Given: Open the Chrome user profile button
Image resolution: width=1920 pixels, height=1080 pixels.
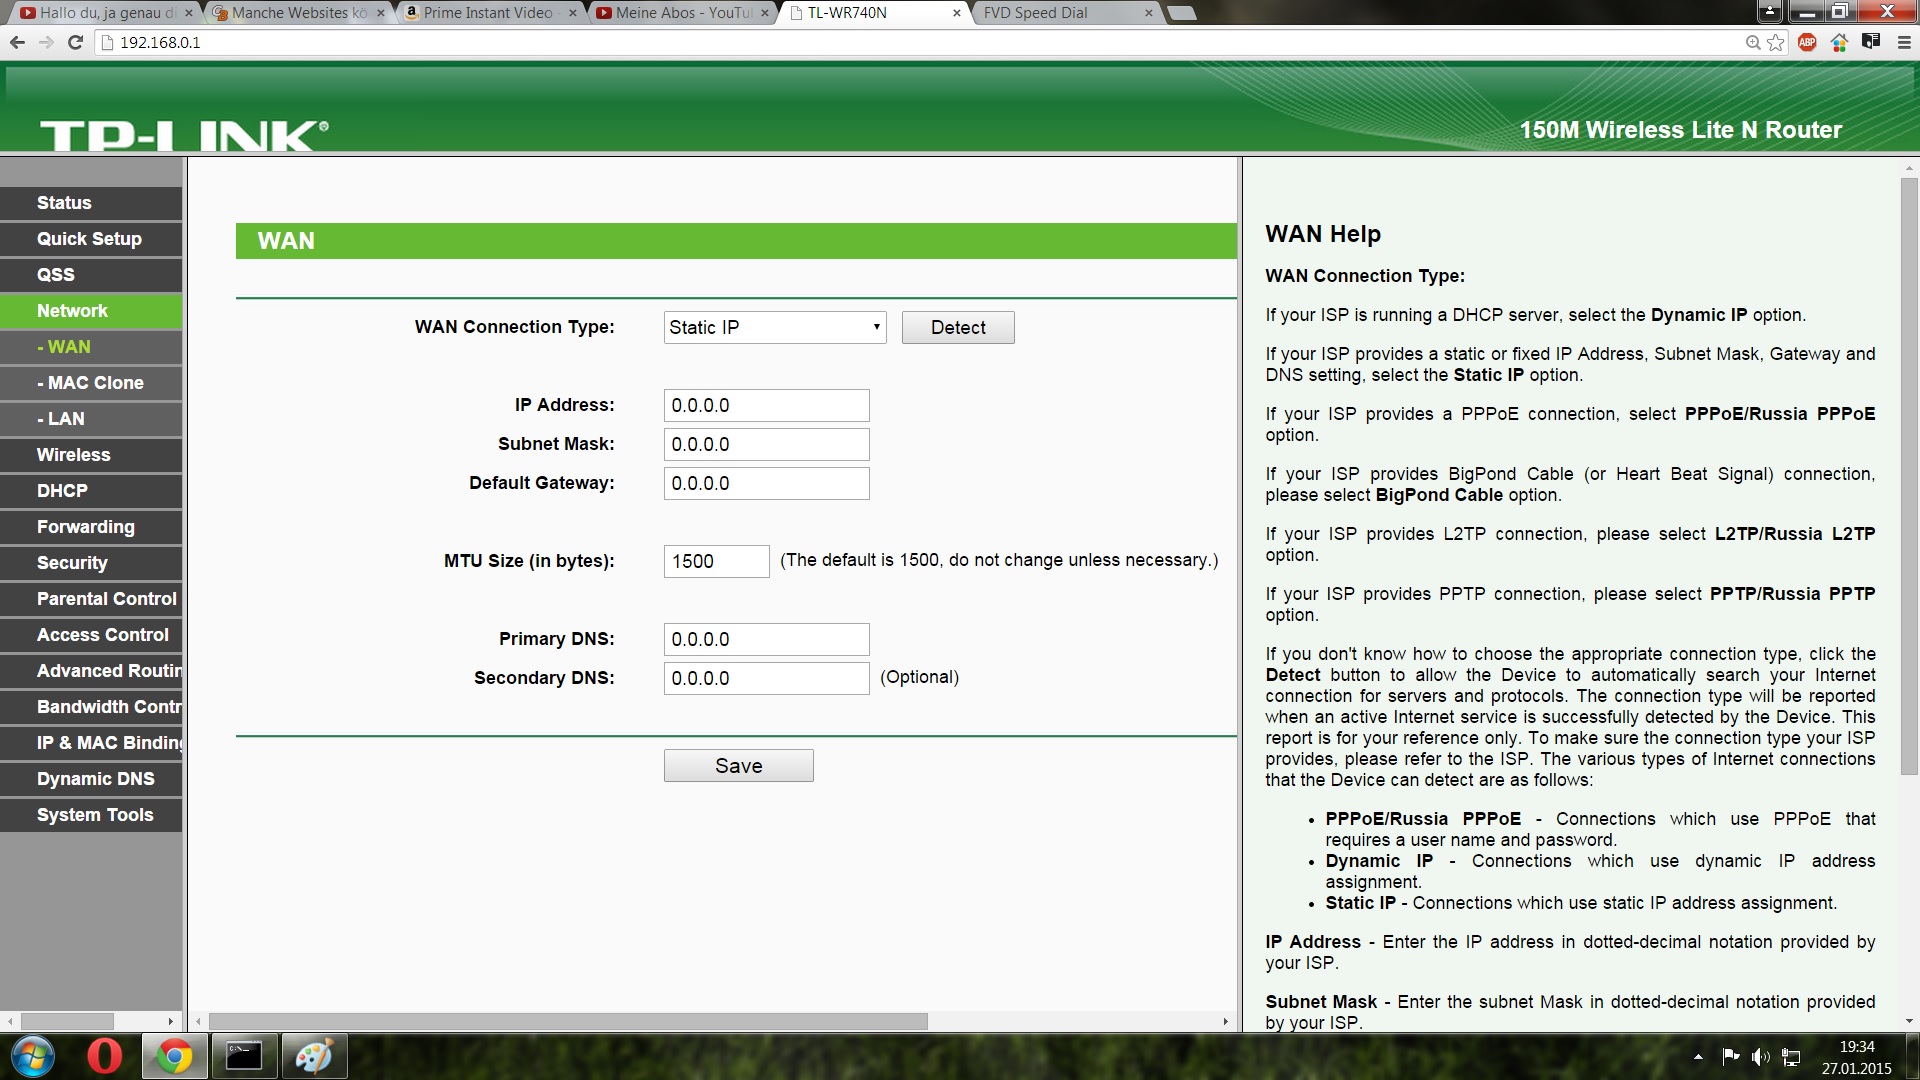Looking at the screenshot, I should (1770, 12).
